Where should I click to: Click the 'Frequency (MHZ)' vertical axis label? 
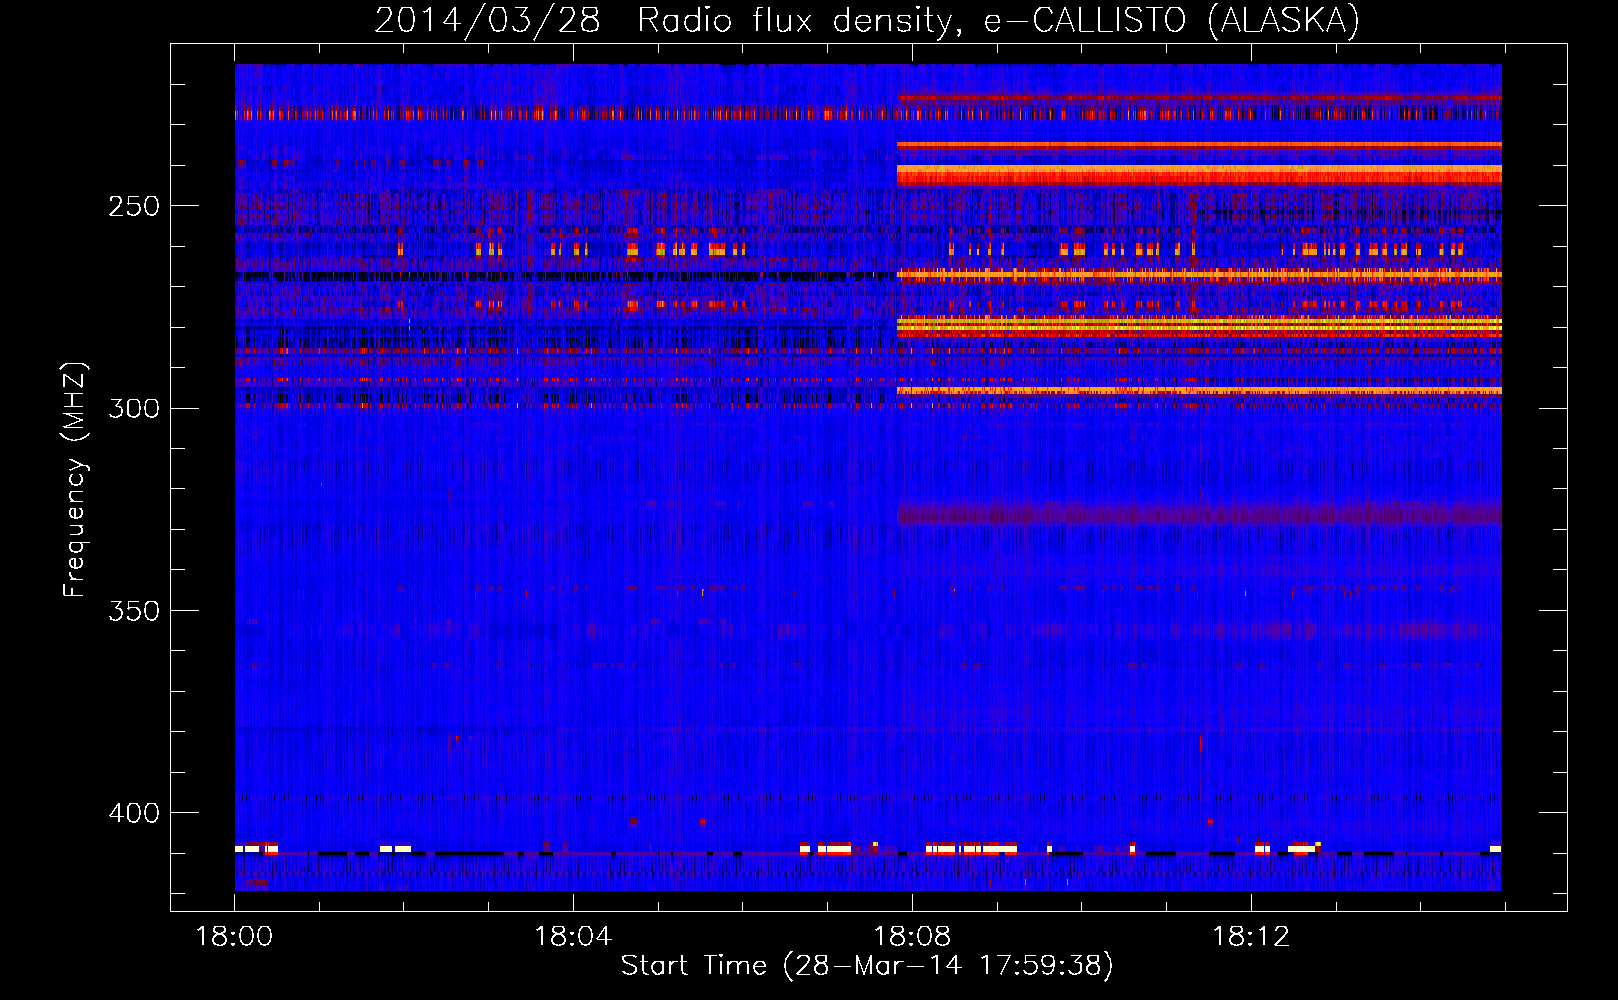[75, 480]
